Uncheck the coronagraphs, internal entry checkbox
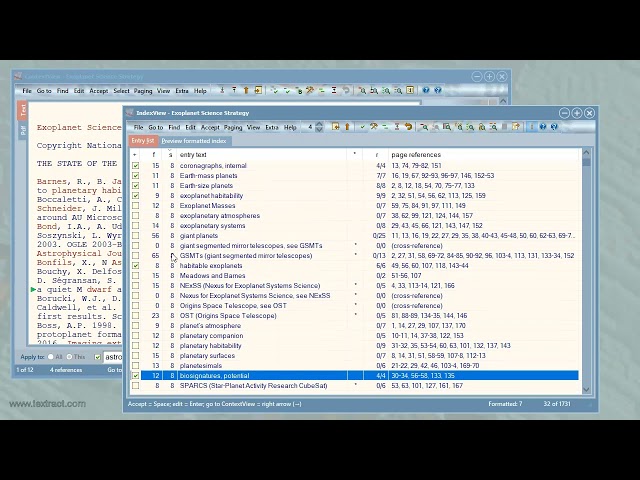 tap(135, 166)
